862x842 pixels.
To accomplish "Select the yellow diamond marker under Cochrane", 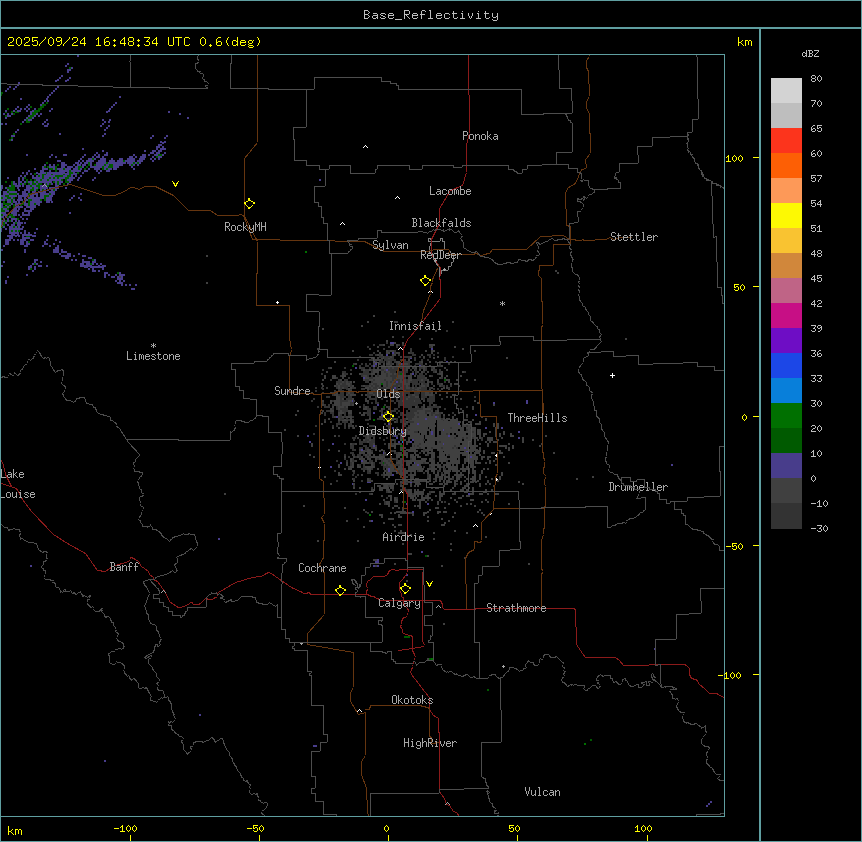I will tap(340, 591).
